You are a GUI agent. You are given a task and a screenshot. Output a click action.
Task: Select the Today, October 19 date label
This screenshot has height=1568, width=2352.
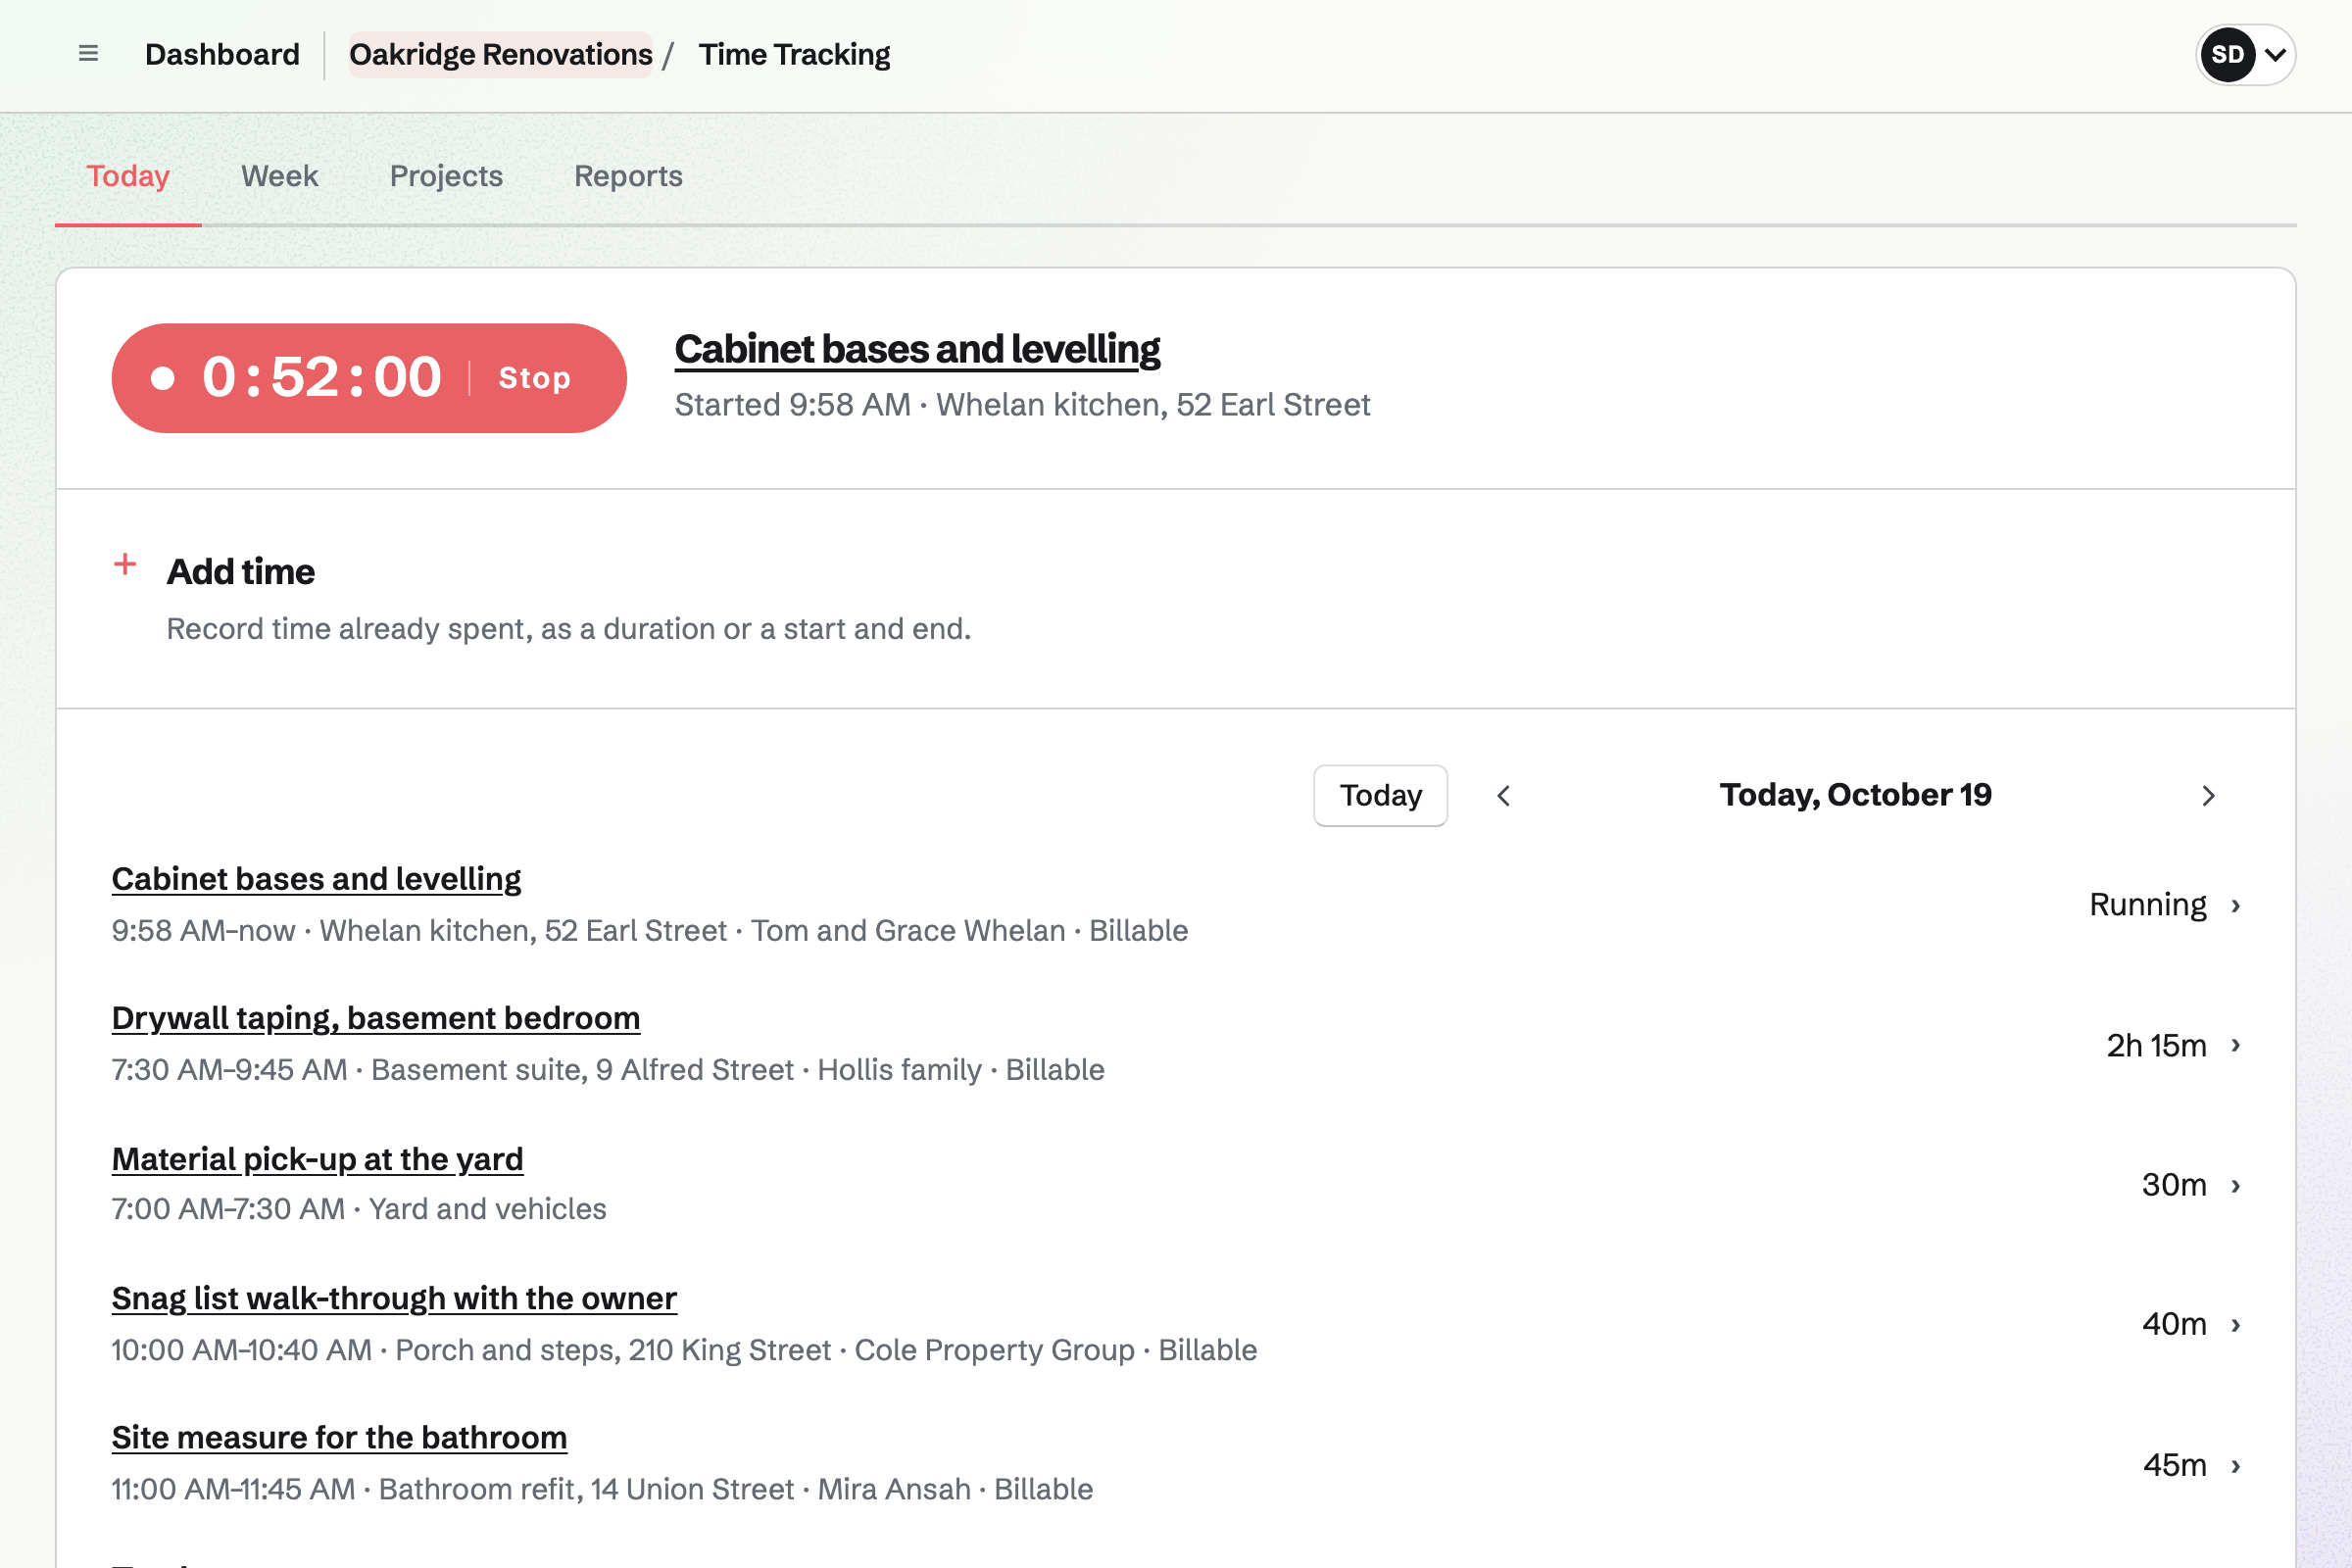pyautogui.click(x=1855, y=795)
